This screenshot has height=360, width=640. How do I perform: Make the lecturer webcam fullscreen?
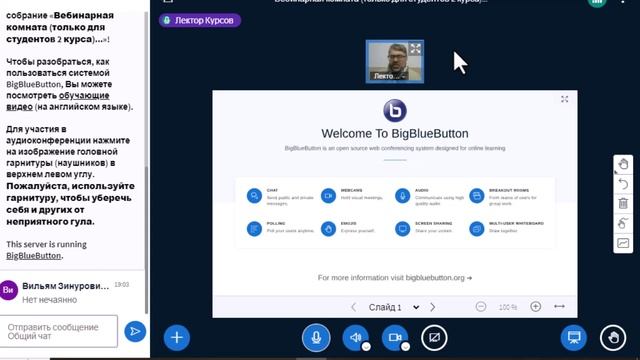pyautogui.click(x=415, y=49)
